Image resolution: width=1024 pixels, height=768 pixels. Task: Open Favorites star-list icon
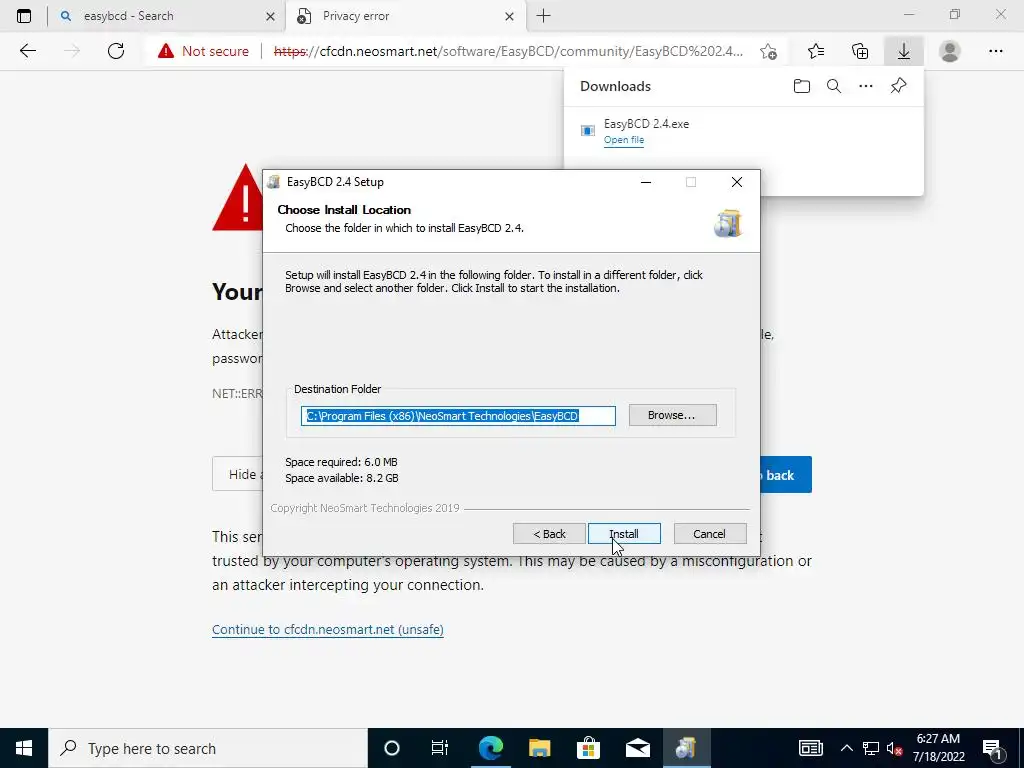(816, 51)
